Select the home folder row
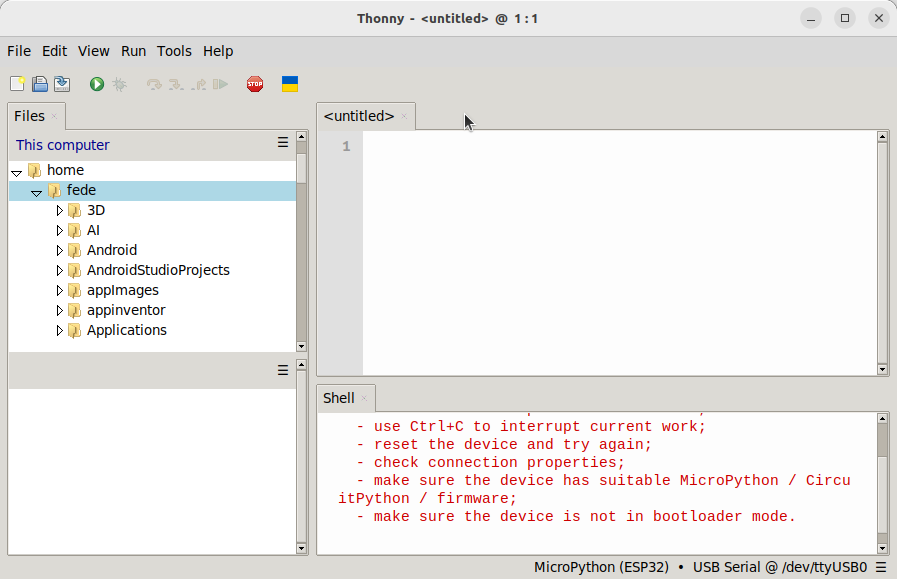The image size is (897, 579). tap(152, 170)
